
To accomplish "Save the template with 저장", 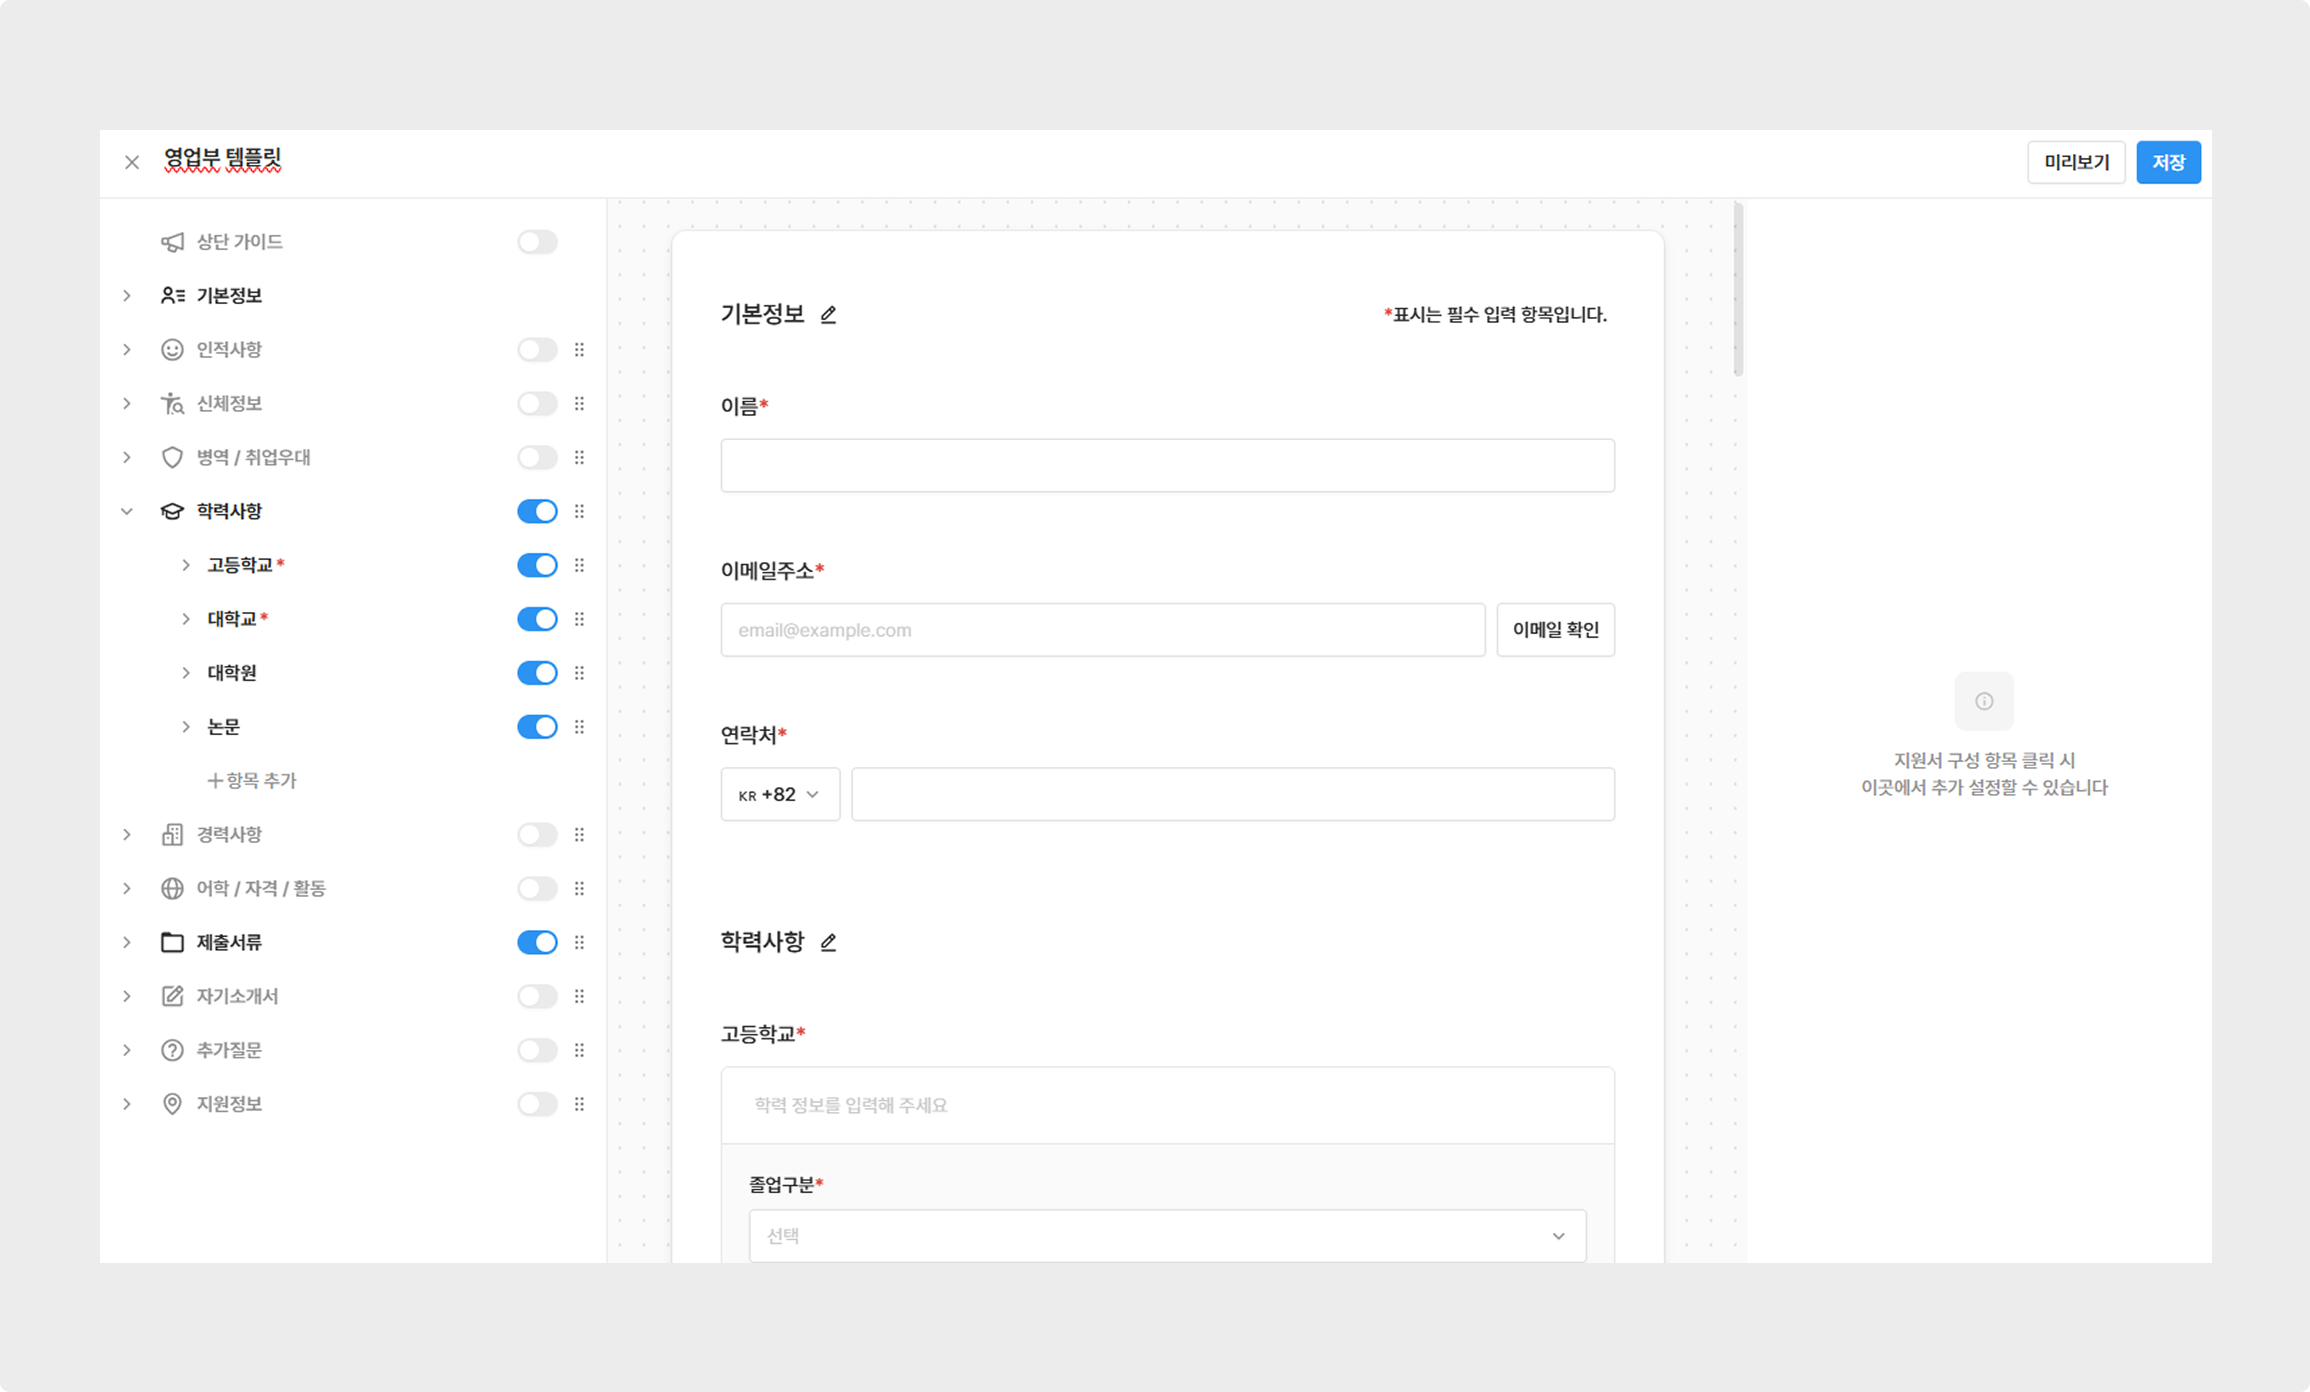I will point(2168,163).
